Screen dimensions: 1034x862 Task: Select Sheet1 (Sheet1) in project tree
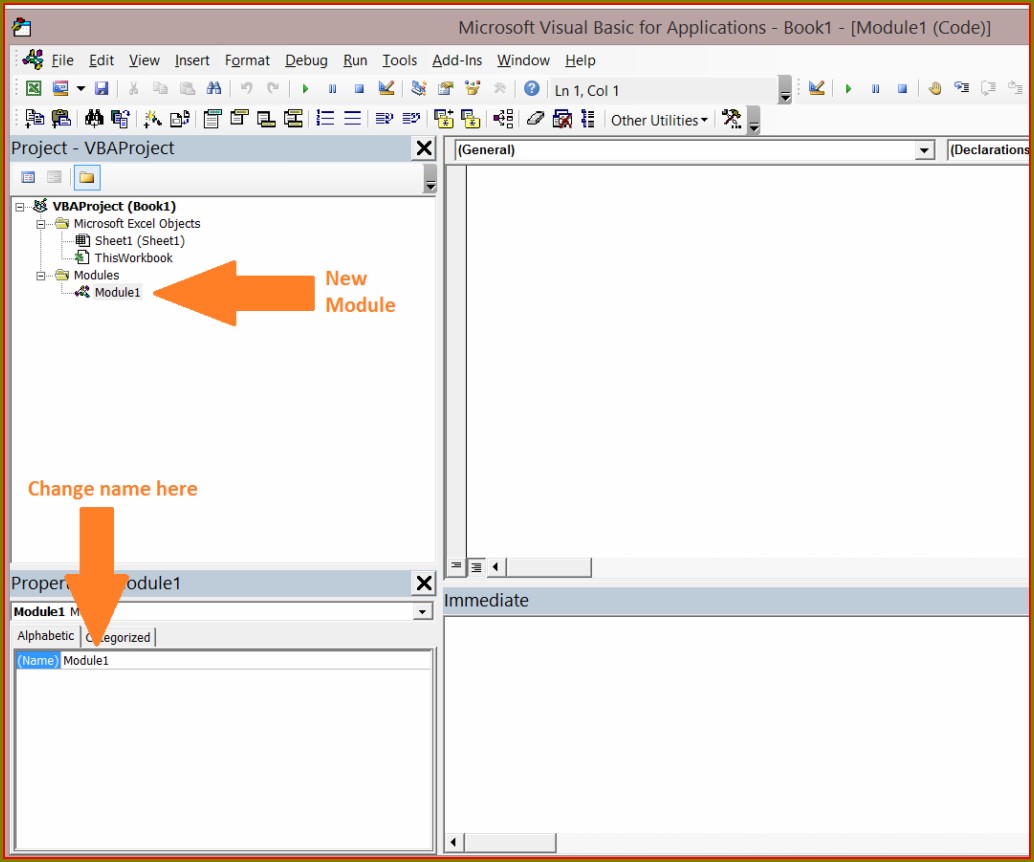(x=139, y=241)
